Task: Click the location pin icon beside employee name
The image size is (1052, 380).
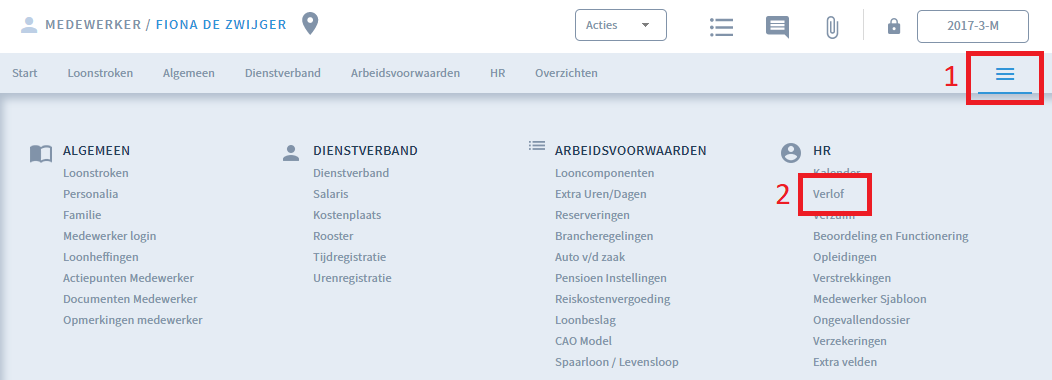Action: tap(309, 24)
